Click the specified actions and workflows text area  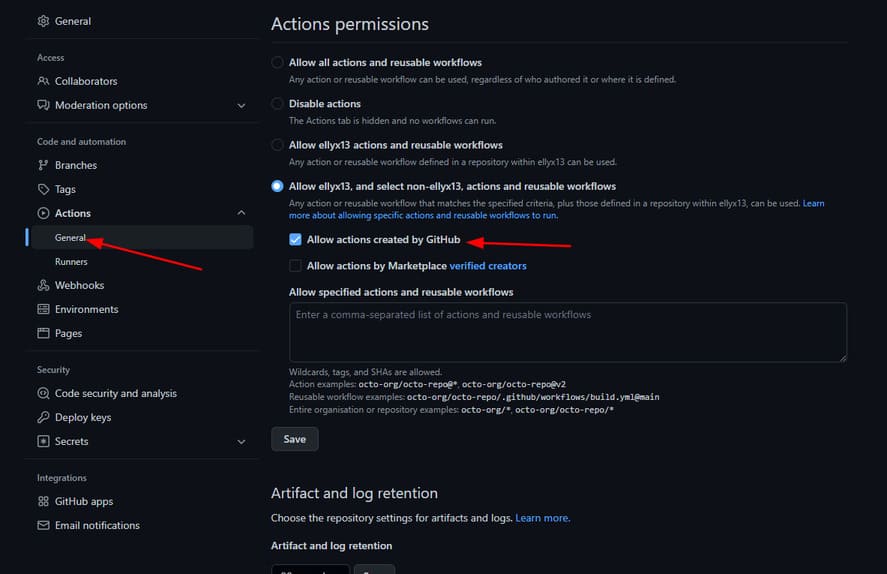(x=568, y=332)
